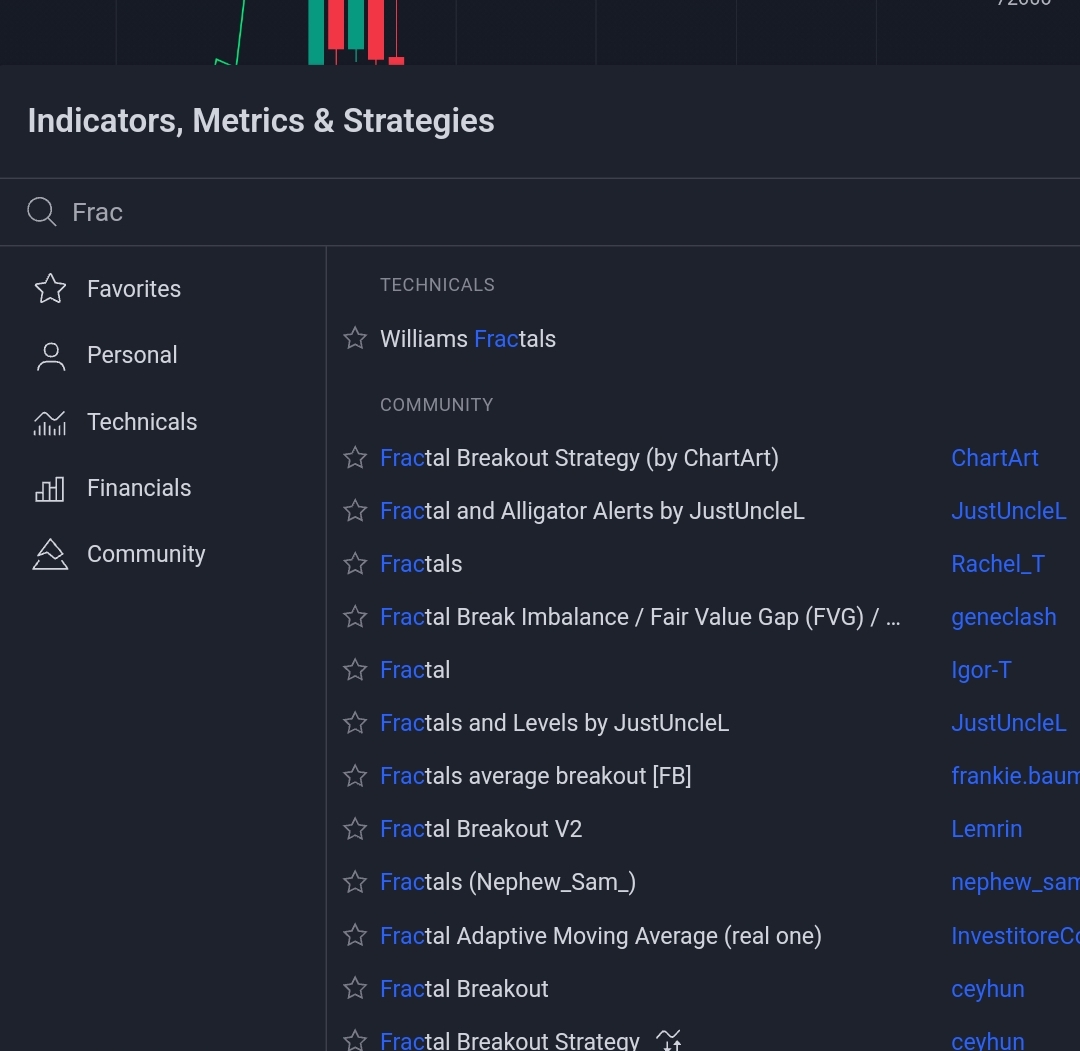This screenshot has height=1051, width=1080.
Task: Select Fractal and Alligator Alerts by JustUncleL
Action: click(592, 511)
